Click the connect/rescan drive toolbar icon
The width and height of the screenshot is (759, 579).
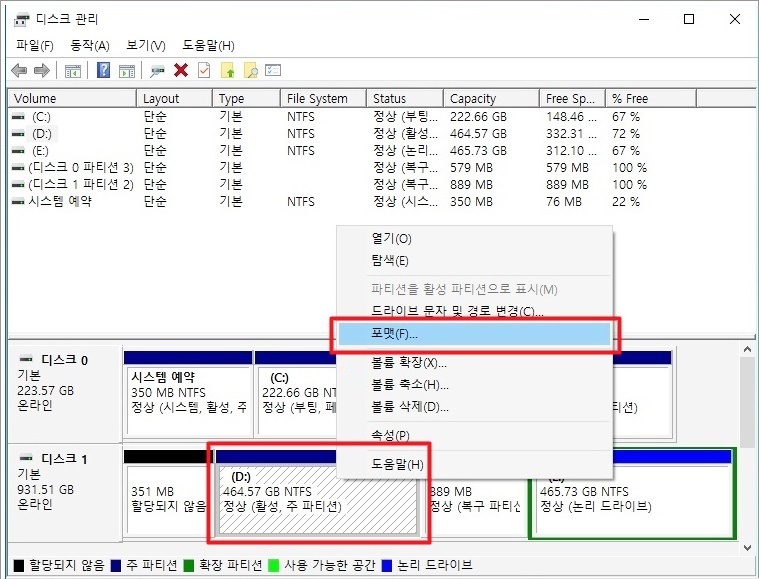click(157, 71)
